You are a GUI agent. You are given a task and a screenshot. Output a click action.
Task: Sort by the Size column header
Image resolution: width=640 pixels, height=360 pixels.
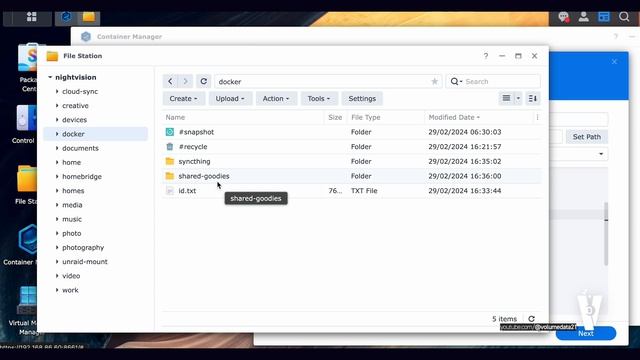(335, 118)
